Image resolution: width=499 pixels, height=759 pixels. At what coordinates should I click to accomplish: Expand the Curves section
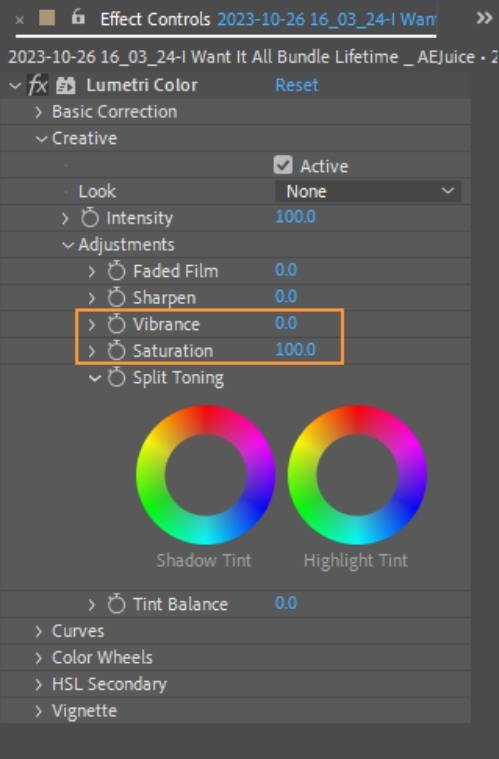[x=39, y=632]
